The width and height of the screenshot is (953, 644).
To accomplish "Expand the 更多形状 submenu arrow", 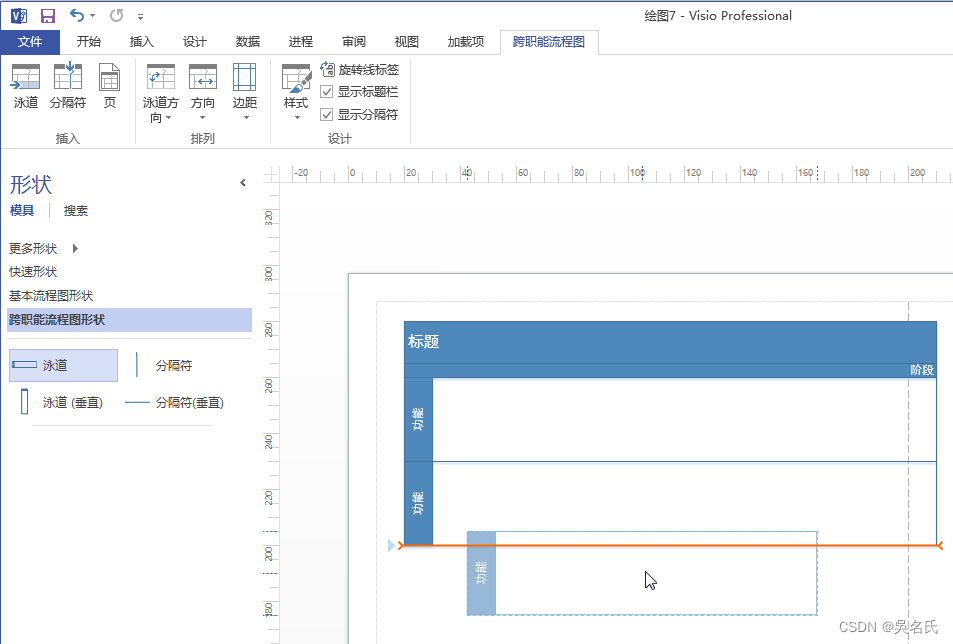I will click(x=75, y=248).
